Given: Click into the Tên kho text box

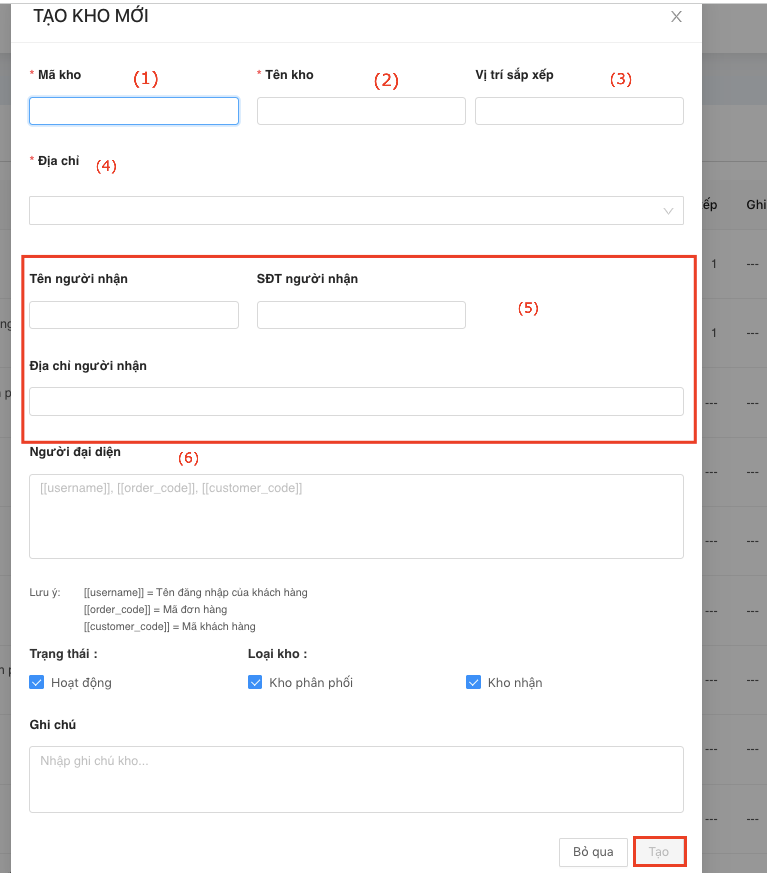Looking at the screenshot, I should pos(361,111).
